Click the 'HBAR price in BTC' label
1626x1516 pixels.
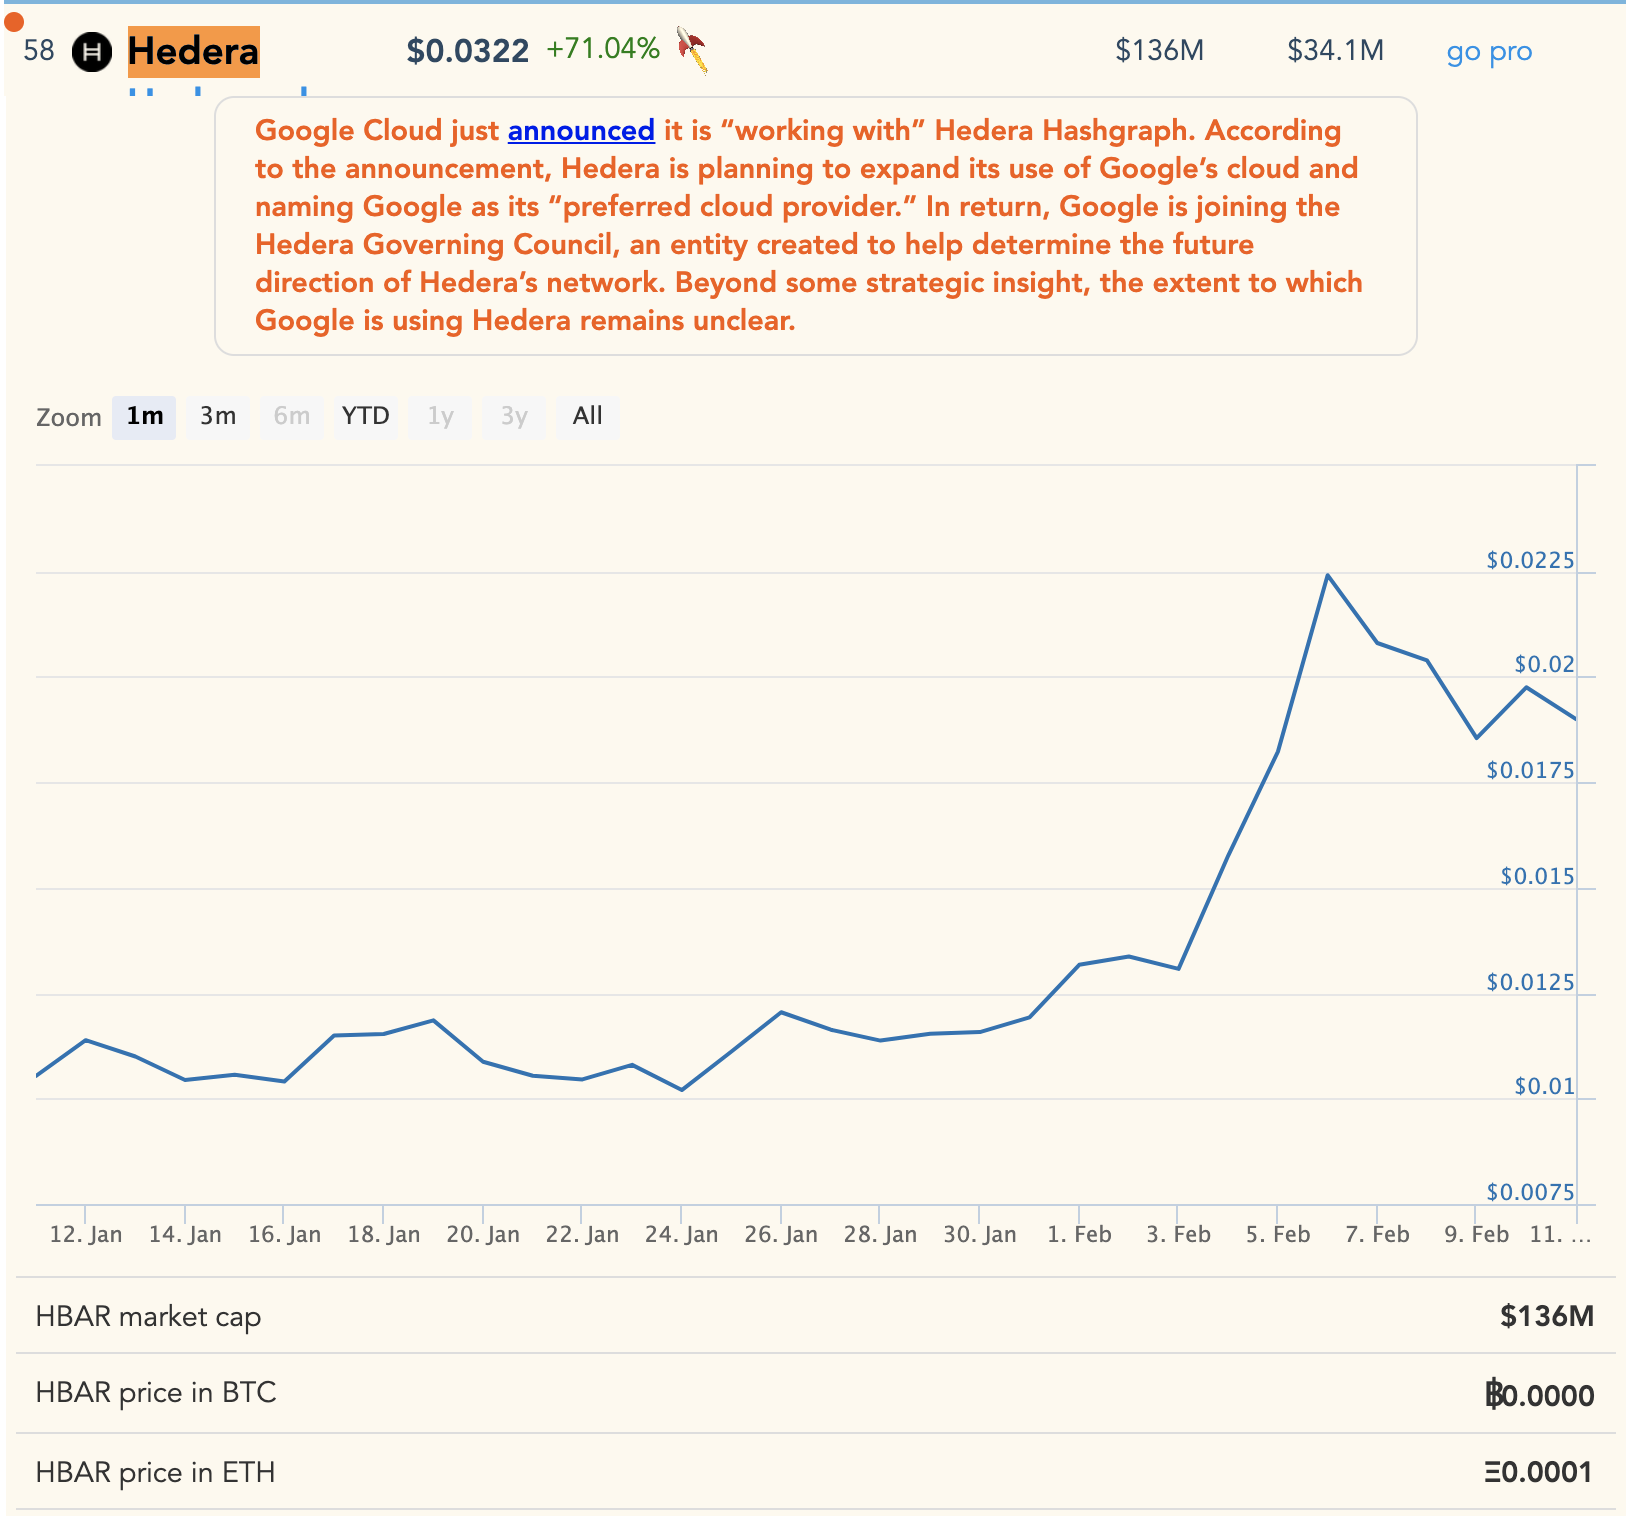tap(155, 1393)
